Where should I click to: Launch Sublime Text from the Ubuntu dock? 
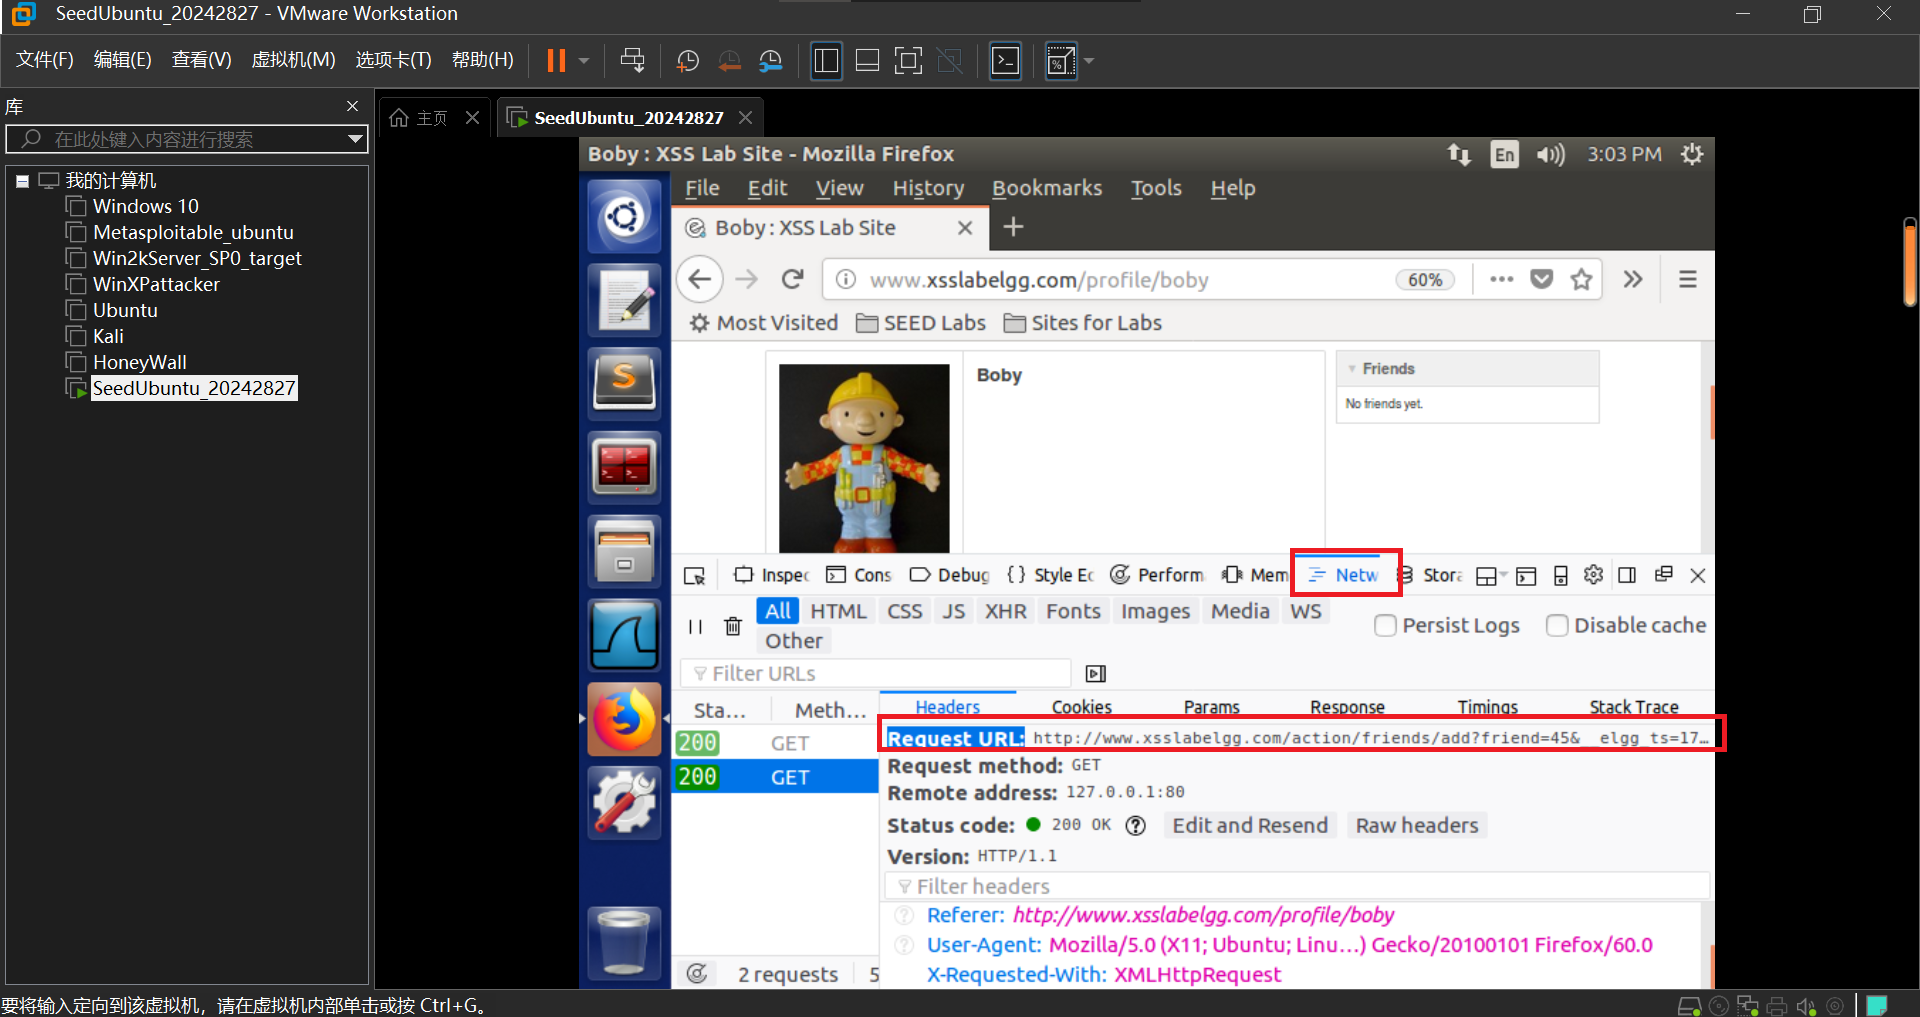624,383
